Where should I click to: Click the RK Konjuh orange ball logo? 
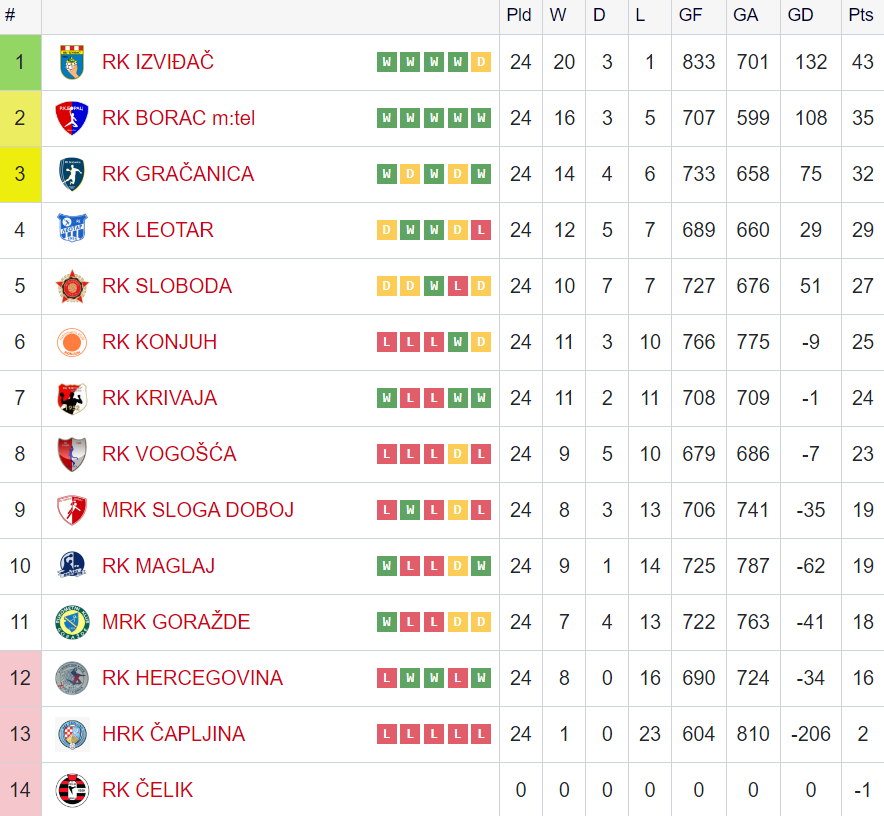pyautogui.click(x=72, y=342)
